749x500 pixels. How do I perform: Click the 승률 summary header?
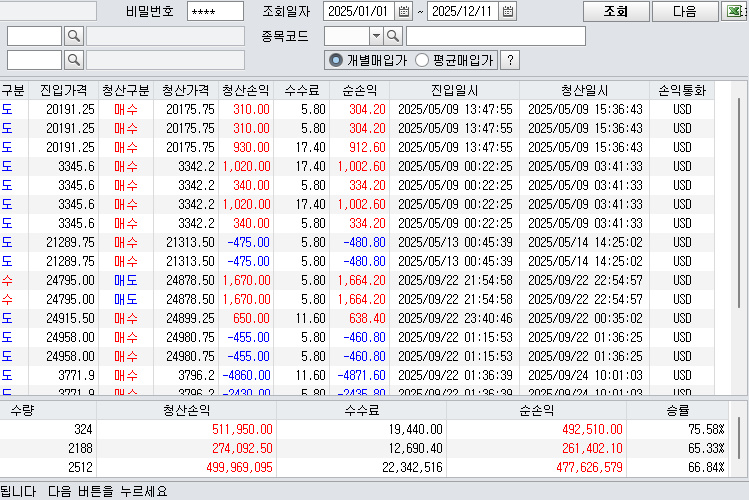pyautogui.click(x=678, y=410)
